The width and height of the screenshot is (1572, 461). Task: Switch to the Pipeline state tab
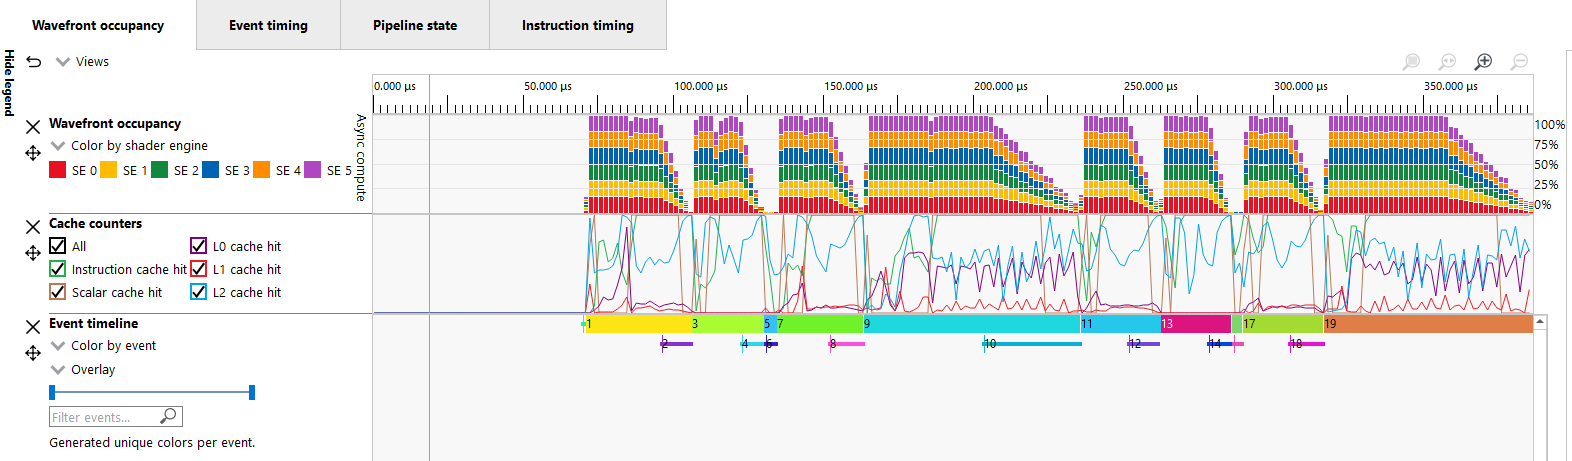click(415, 25)
